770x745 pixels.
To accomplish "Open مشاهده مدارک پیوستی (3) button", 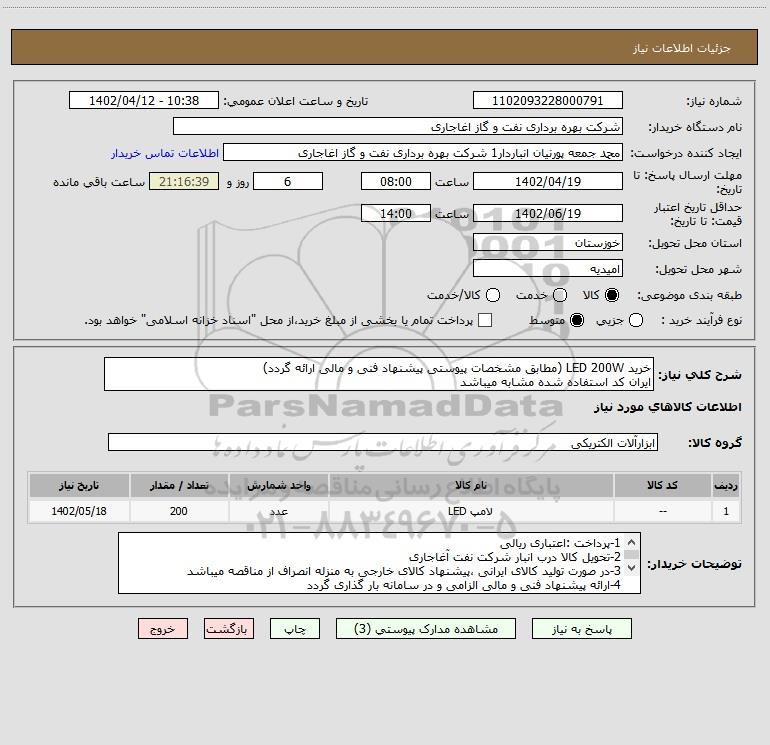I will pyautogui.click(x=426, y=629).
